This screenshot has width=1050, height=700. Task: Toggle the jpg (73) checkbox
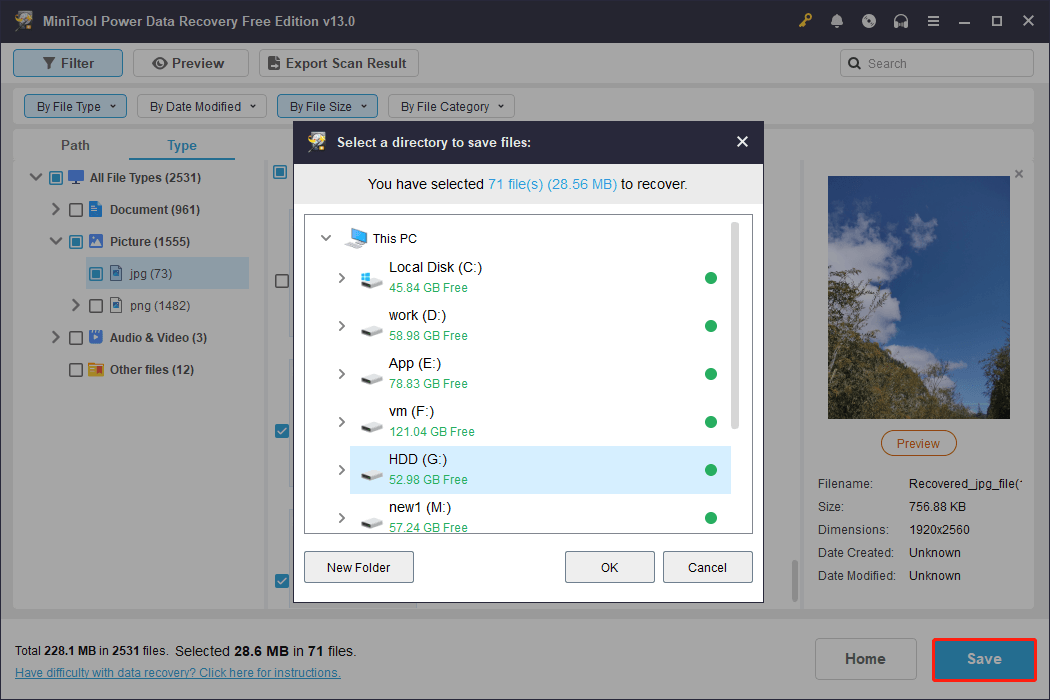96,274
